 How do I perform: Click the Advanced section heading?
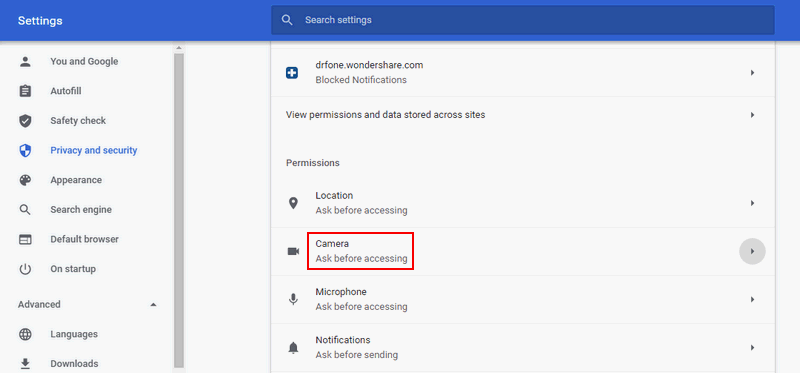pos(39,305)
